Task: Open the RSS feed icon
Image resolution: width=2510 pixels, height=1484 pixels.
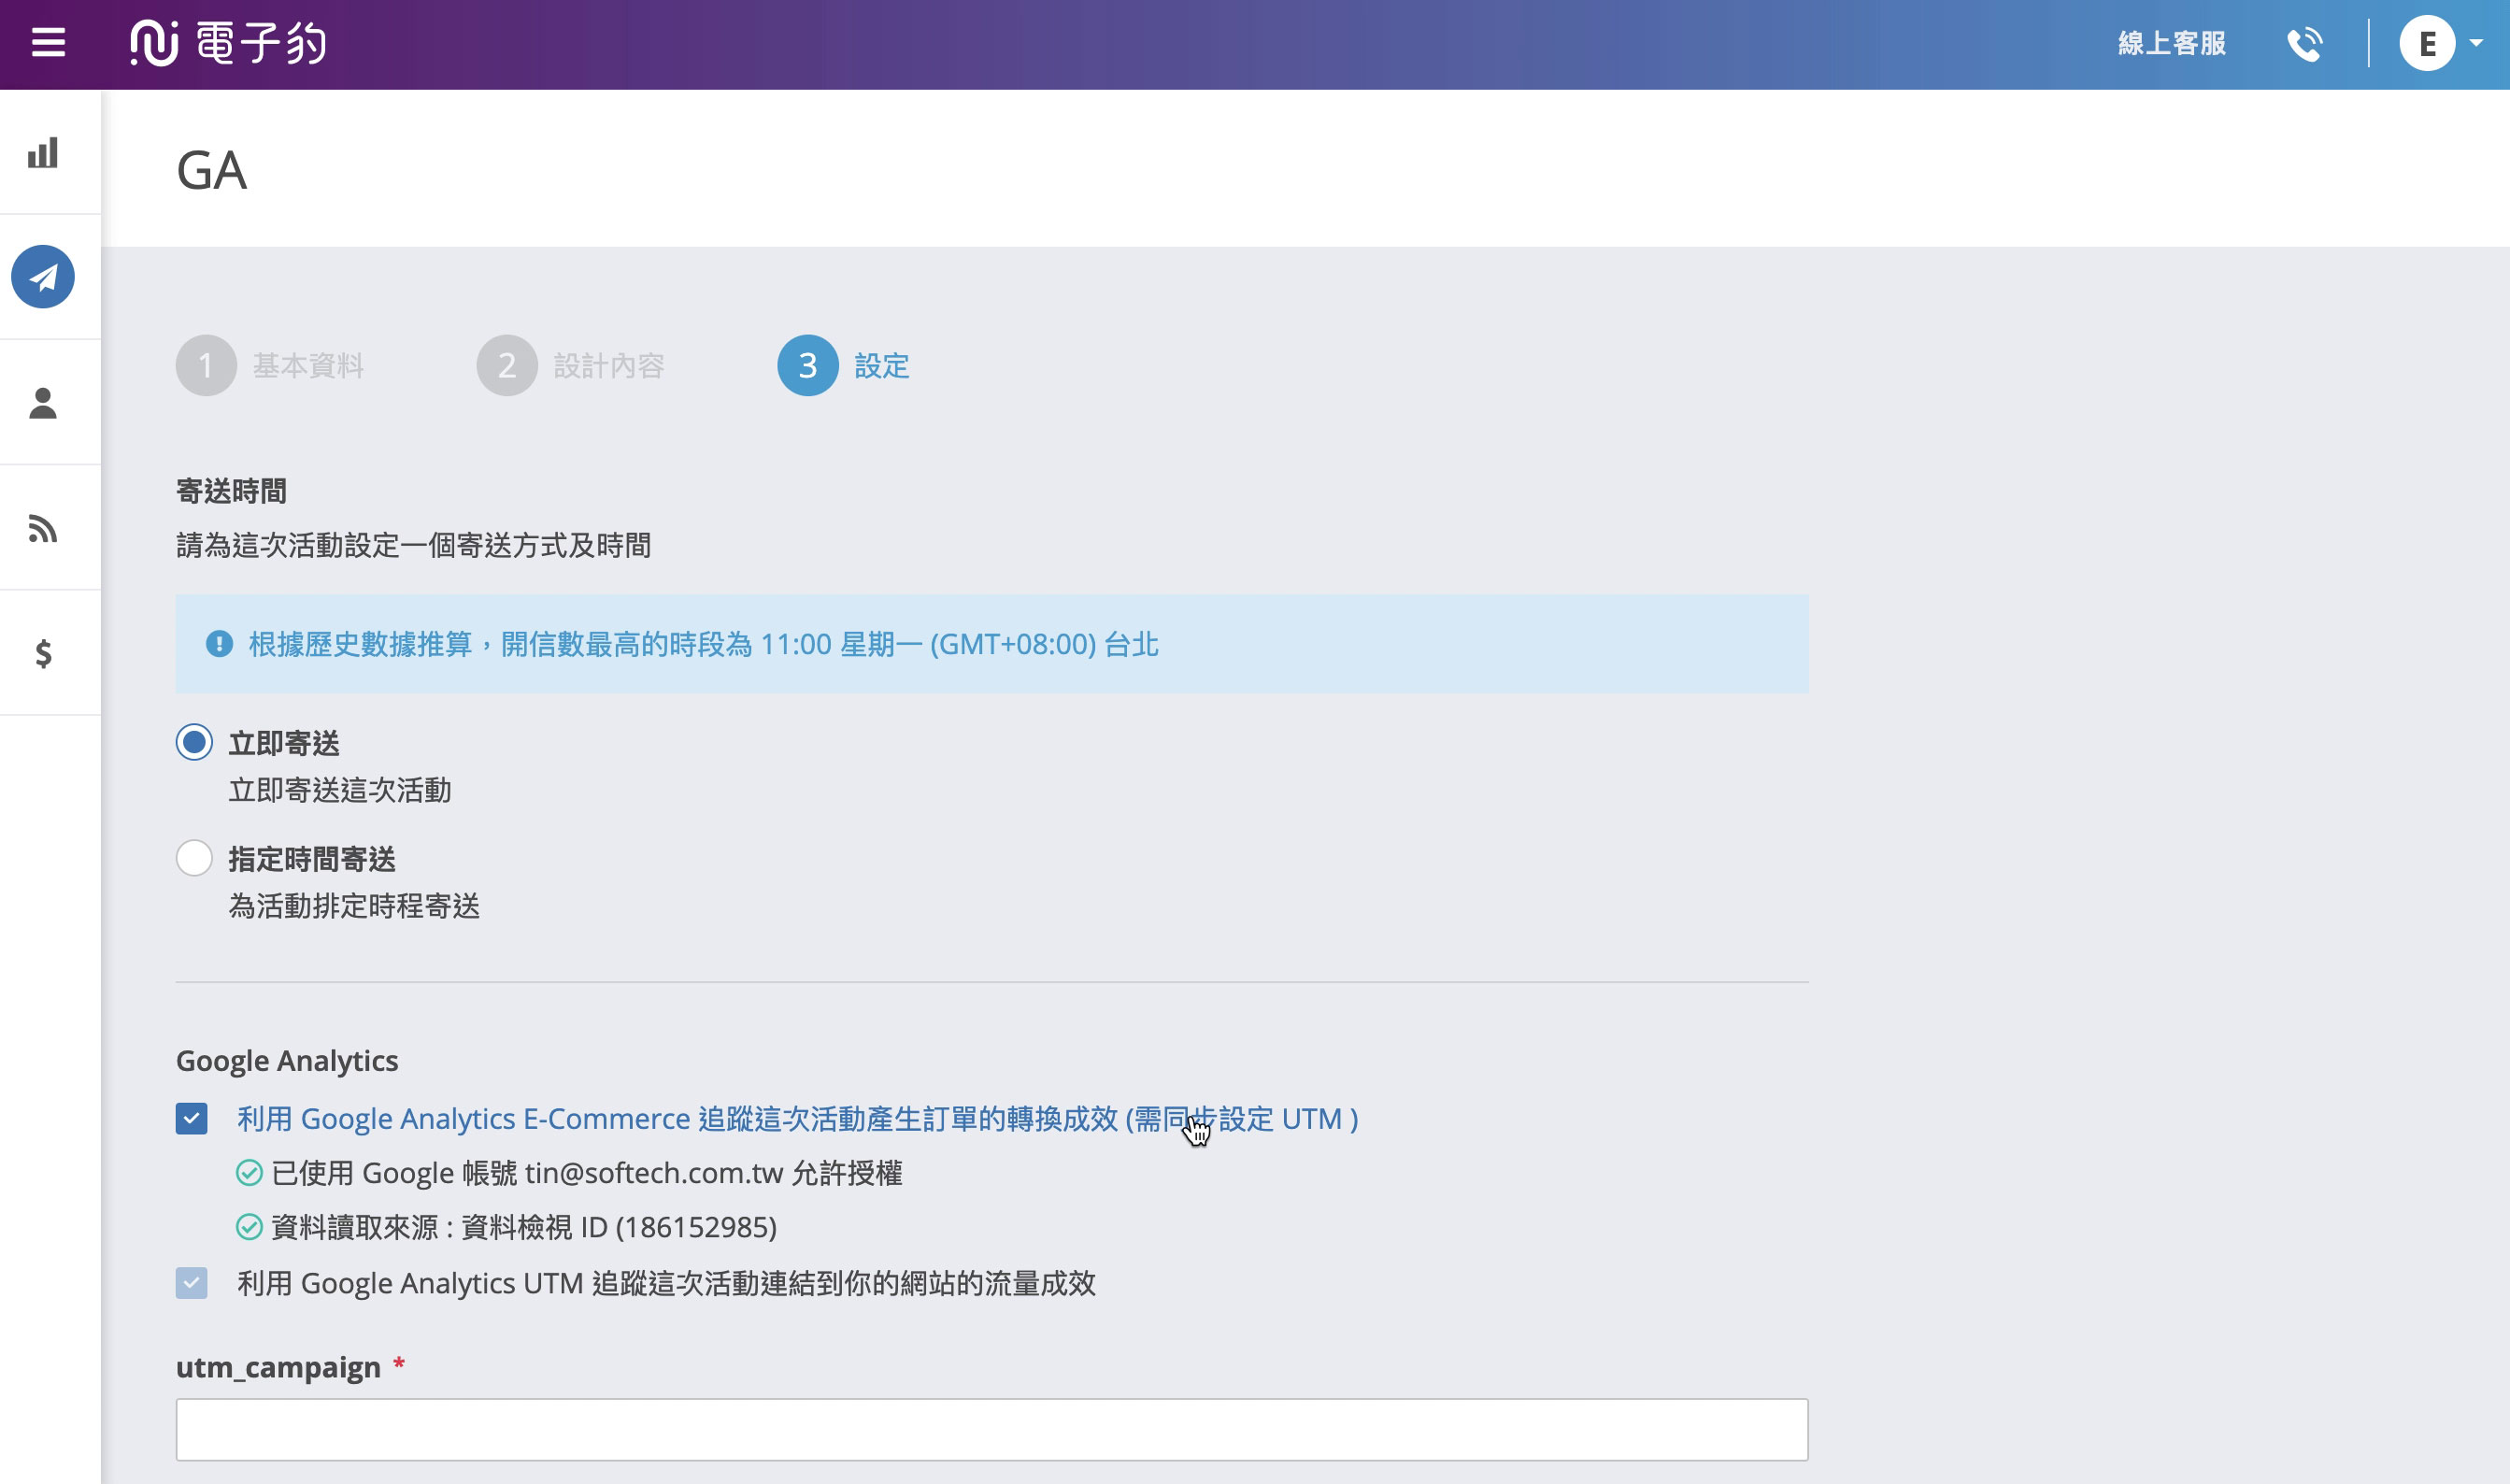Action: coord(43,528)
